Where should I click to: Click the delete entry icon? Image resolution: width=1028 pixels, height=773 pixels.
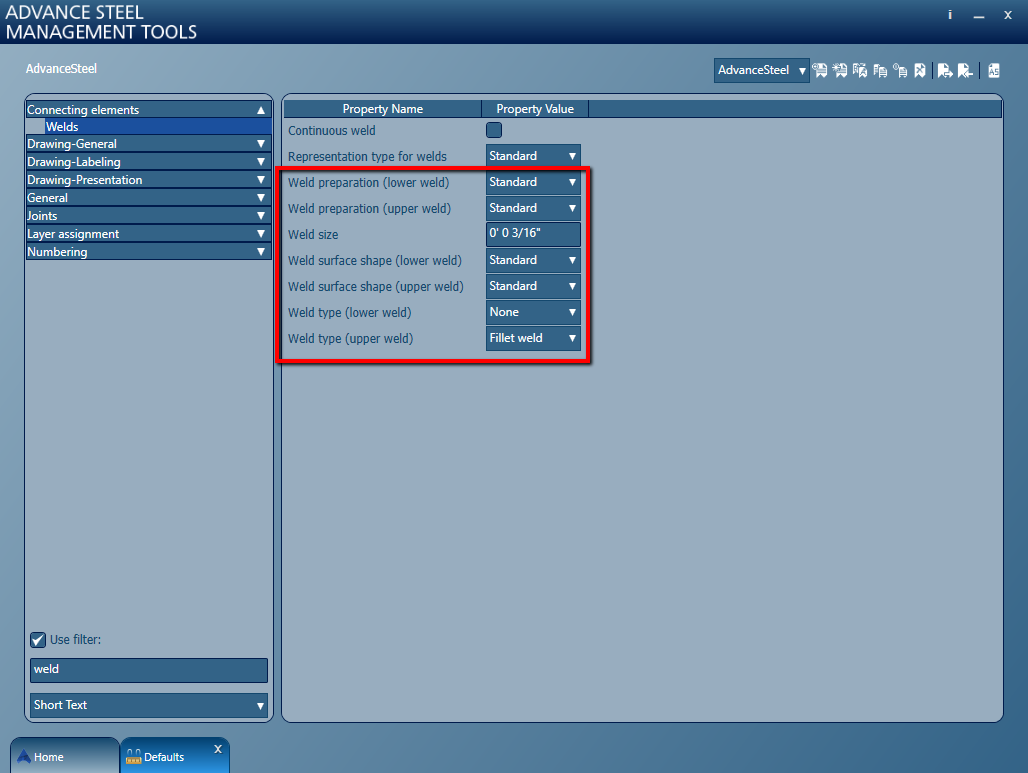point(858,70)
